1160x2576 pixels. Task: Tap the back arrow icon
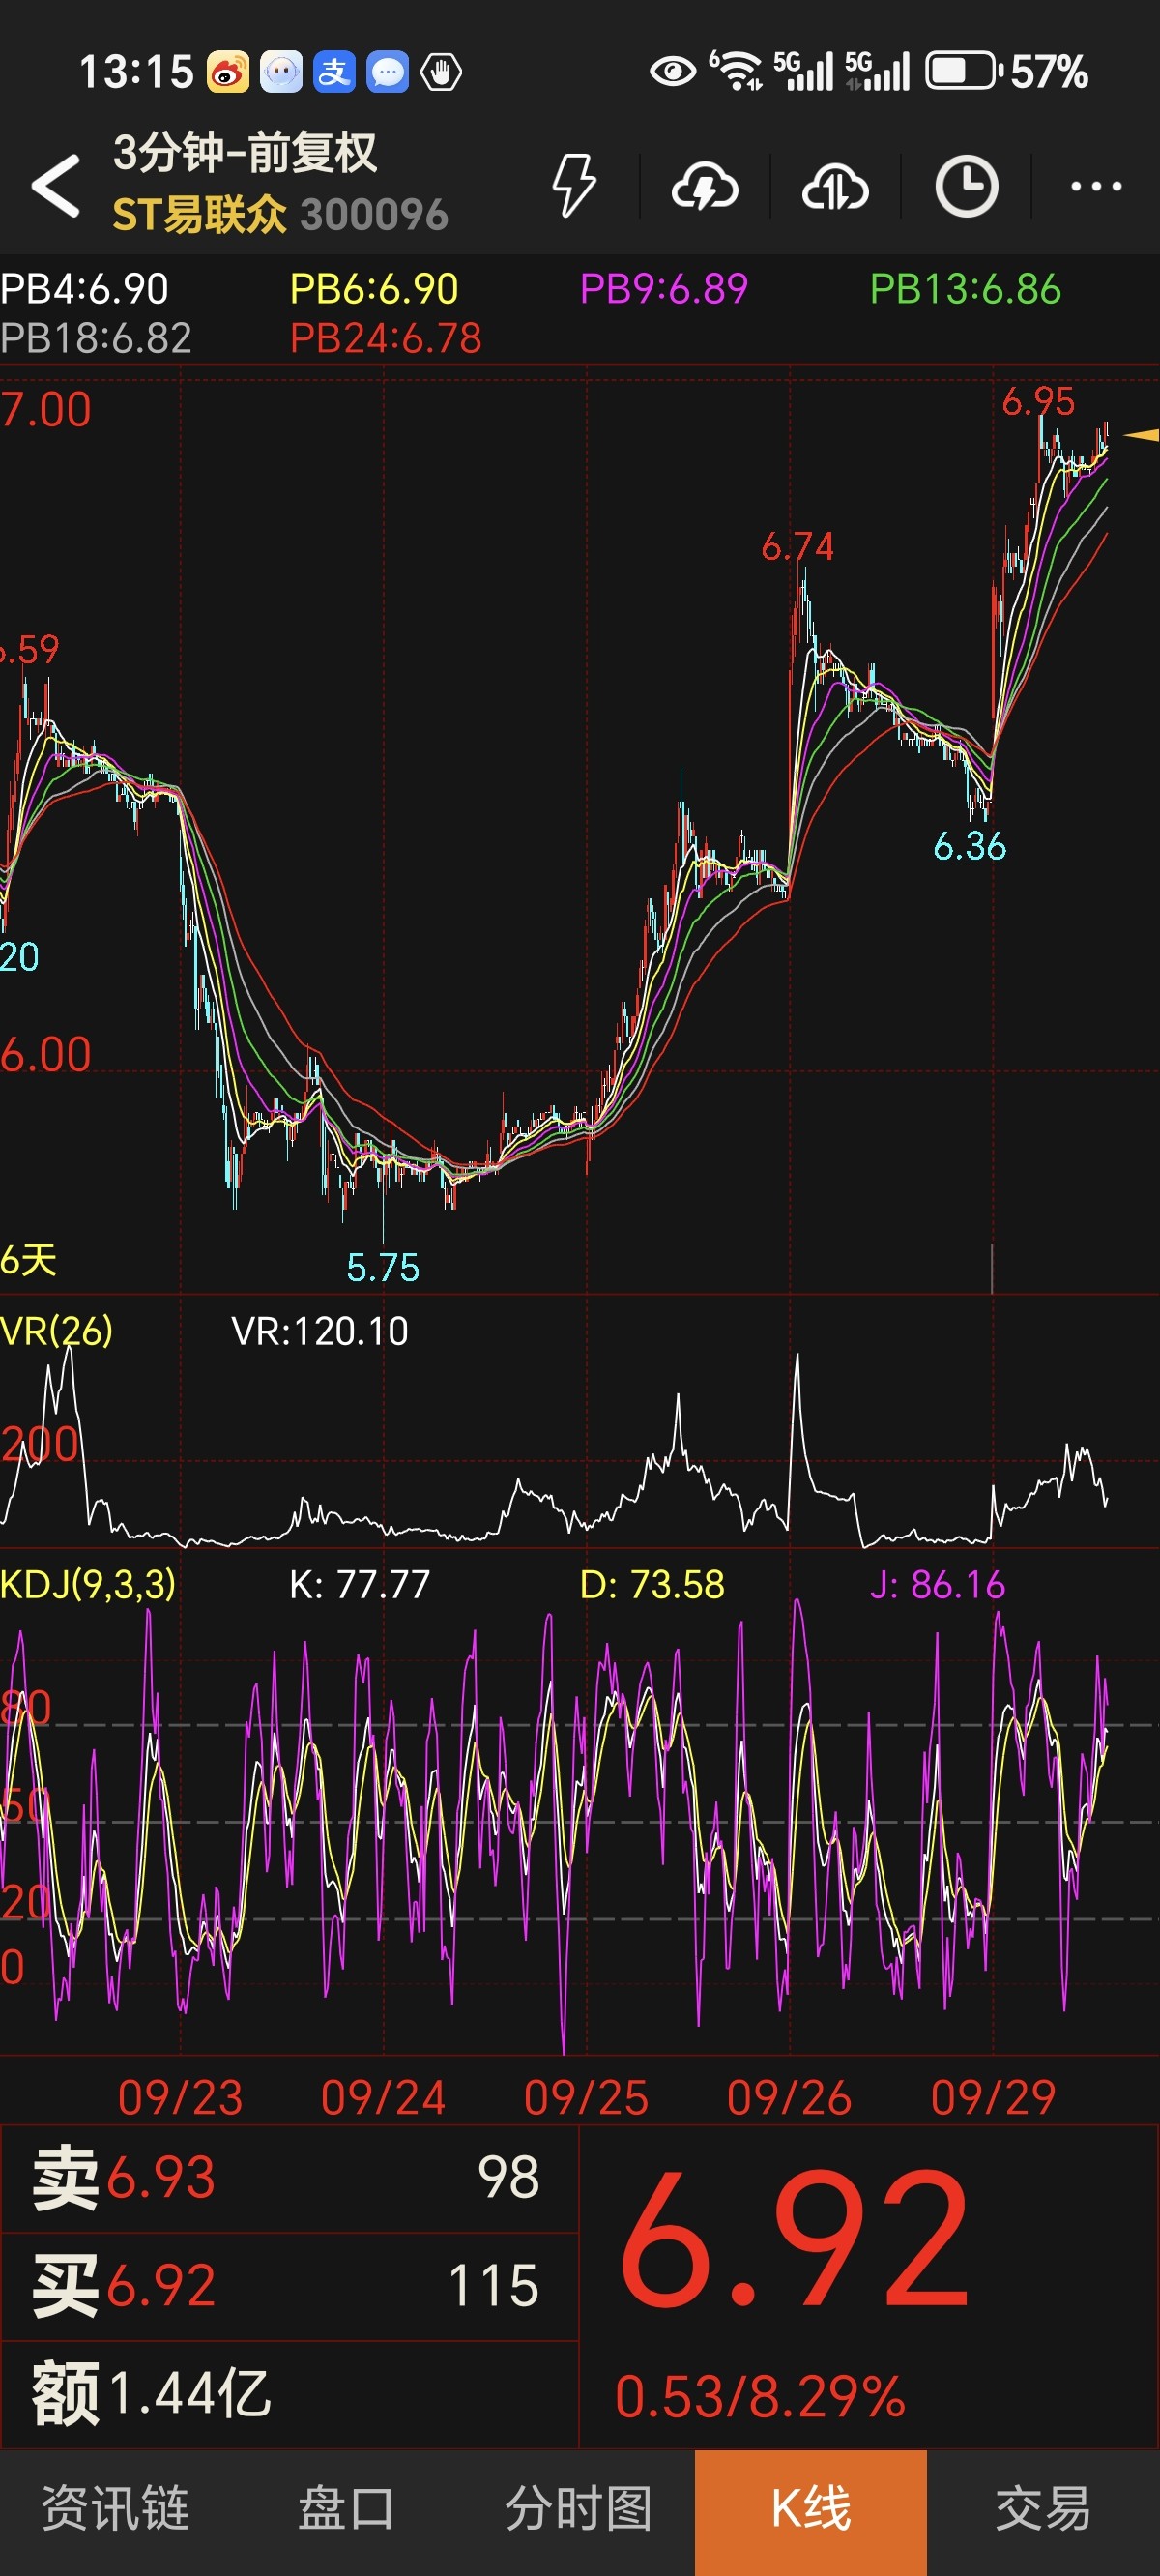(56, 186)
